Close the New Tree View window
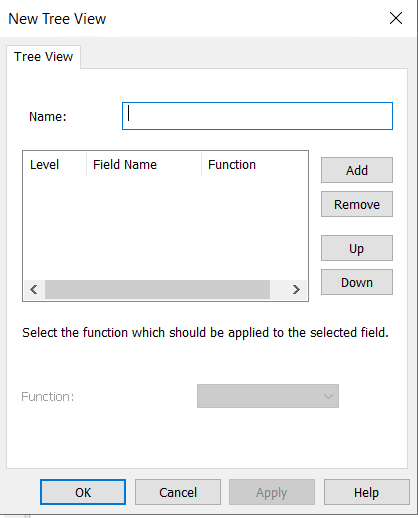Viewport: 418px width, 518px height. 396,18
